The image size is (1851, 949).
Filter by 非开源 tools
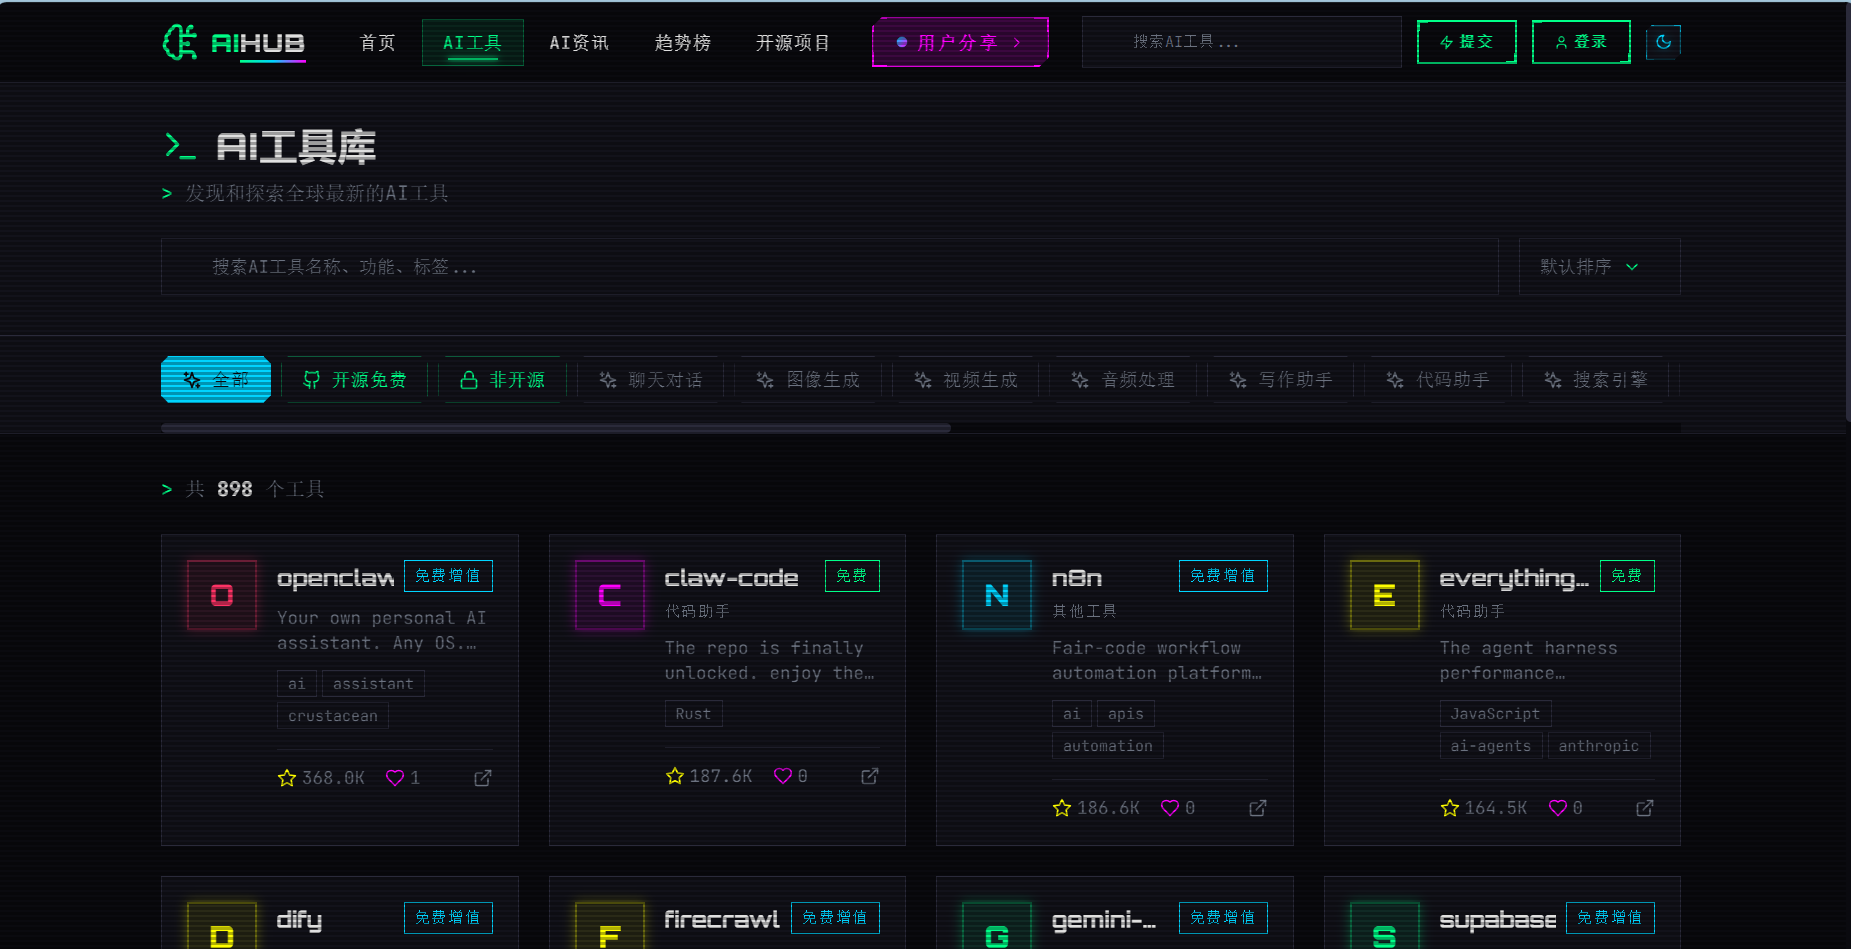click(x=503, y=380)
